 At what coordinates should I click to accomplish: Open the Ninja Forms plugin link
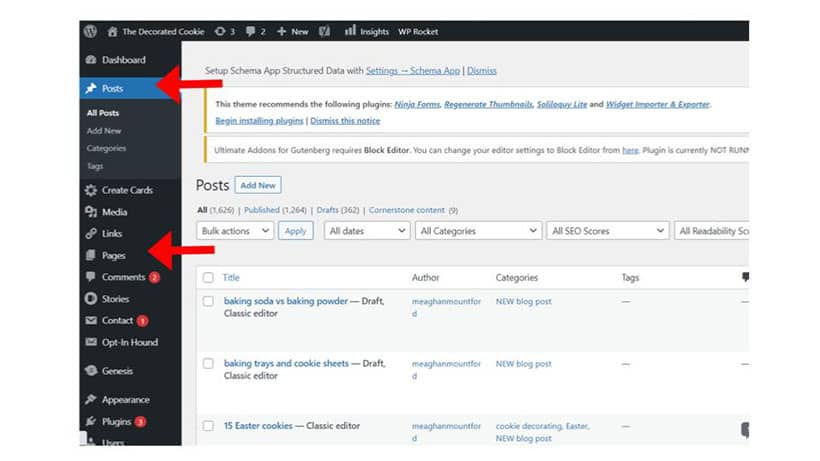click(x=417, y=105)
